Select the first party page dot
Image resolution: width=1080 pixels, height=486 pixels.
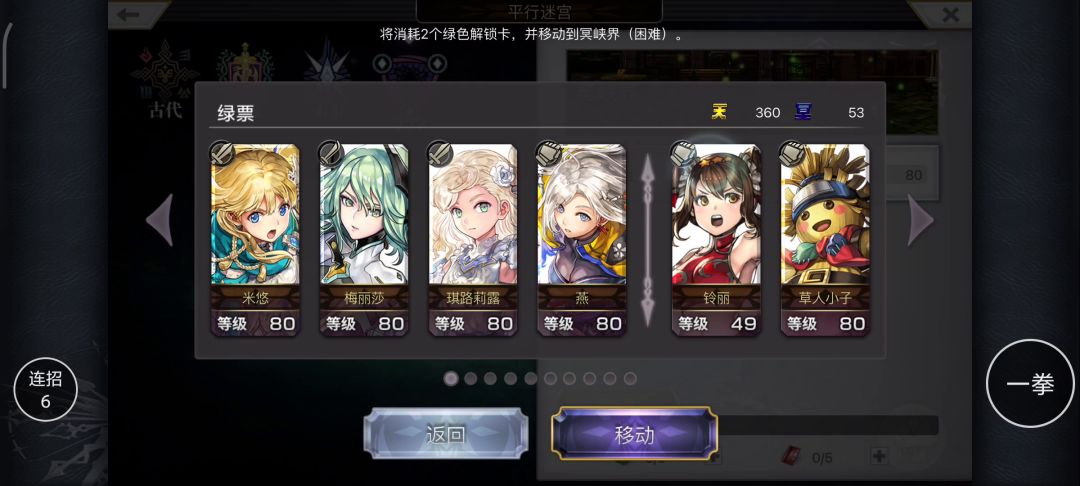point(450,378)
